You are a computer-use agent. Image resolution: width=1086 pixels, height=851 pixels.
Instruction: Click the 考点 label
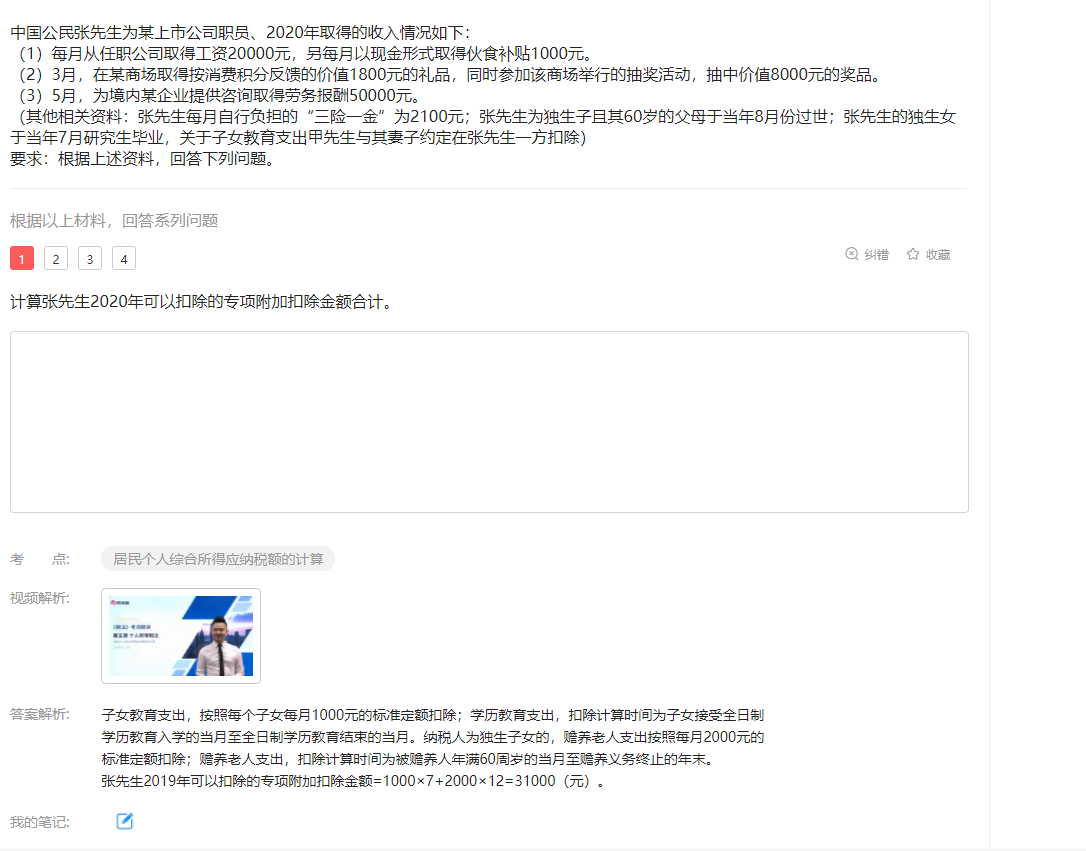[x=39, y=559]
